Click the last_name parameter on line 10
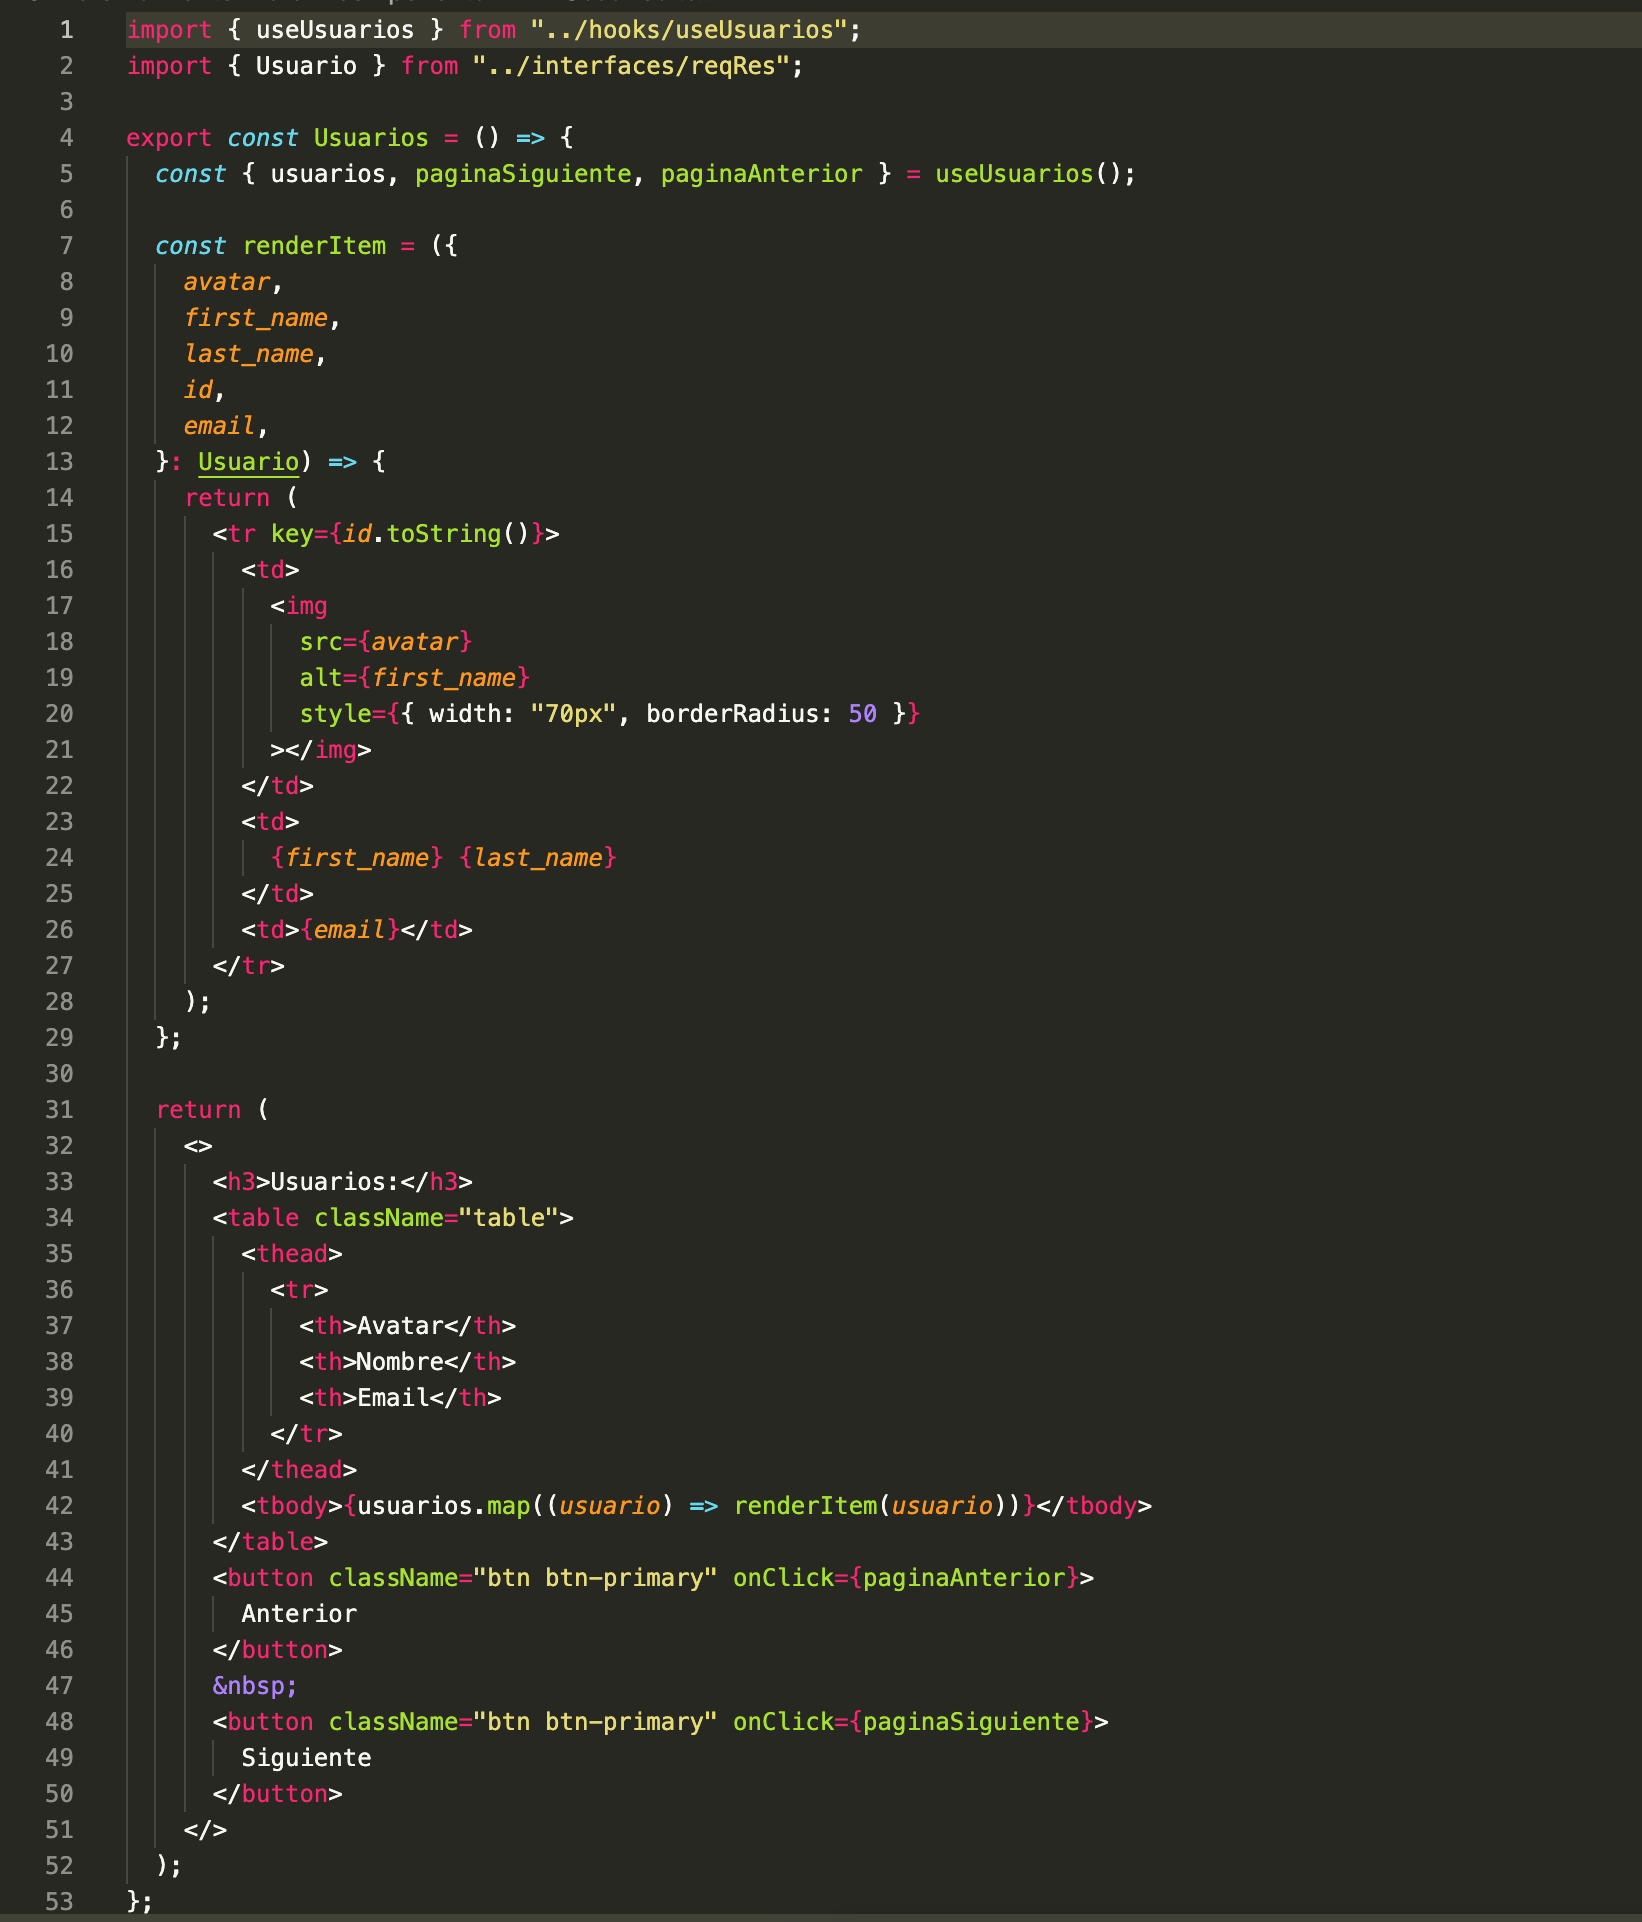 (x=249, y=354)
